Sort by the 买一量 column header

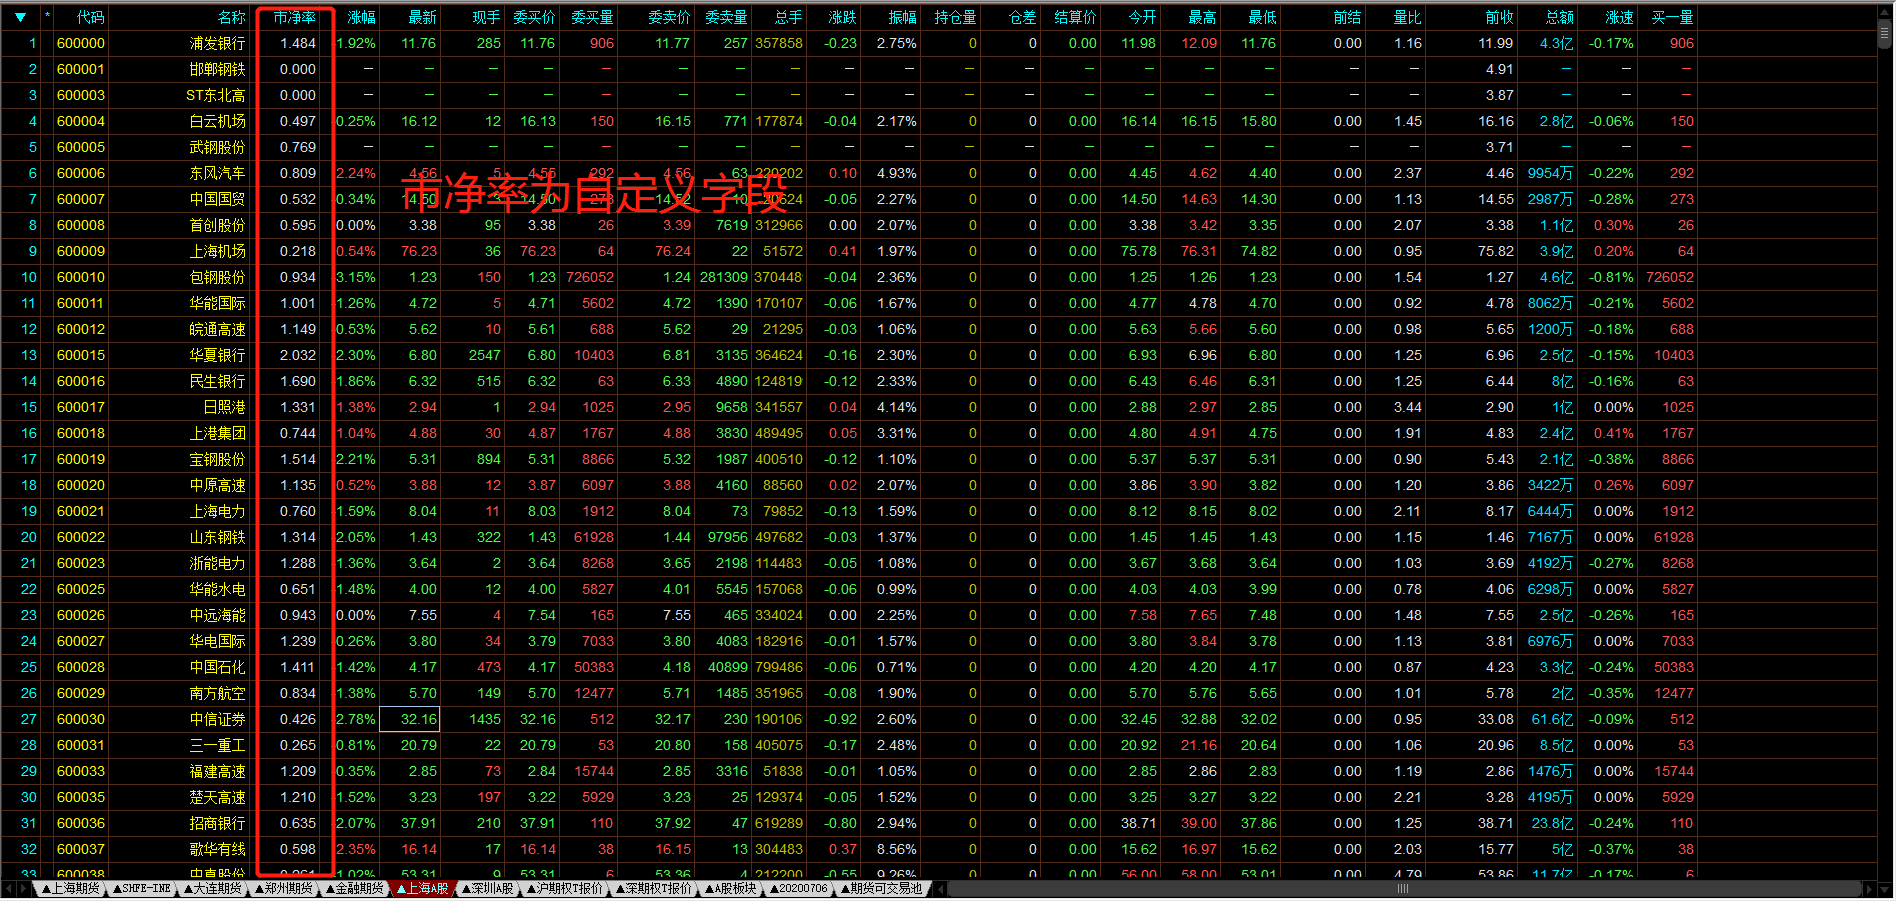tap(1673, 17)
